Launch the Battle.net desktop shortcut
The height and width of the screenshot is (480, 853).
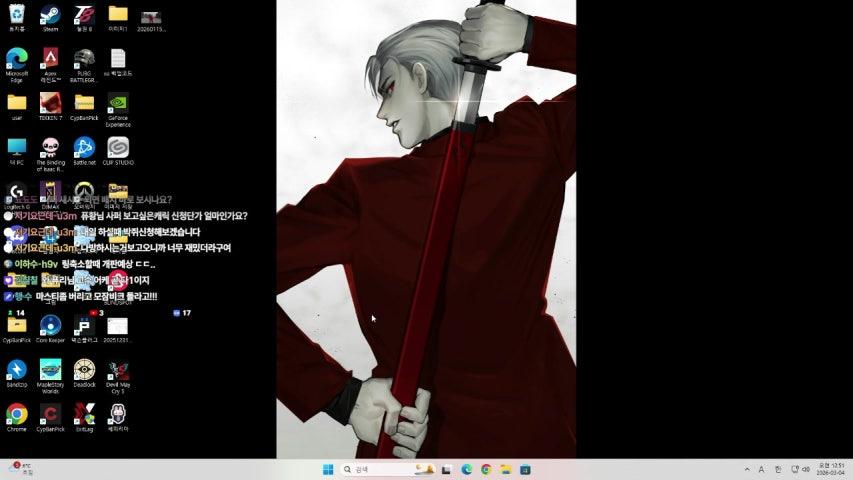point(84,147)
